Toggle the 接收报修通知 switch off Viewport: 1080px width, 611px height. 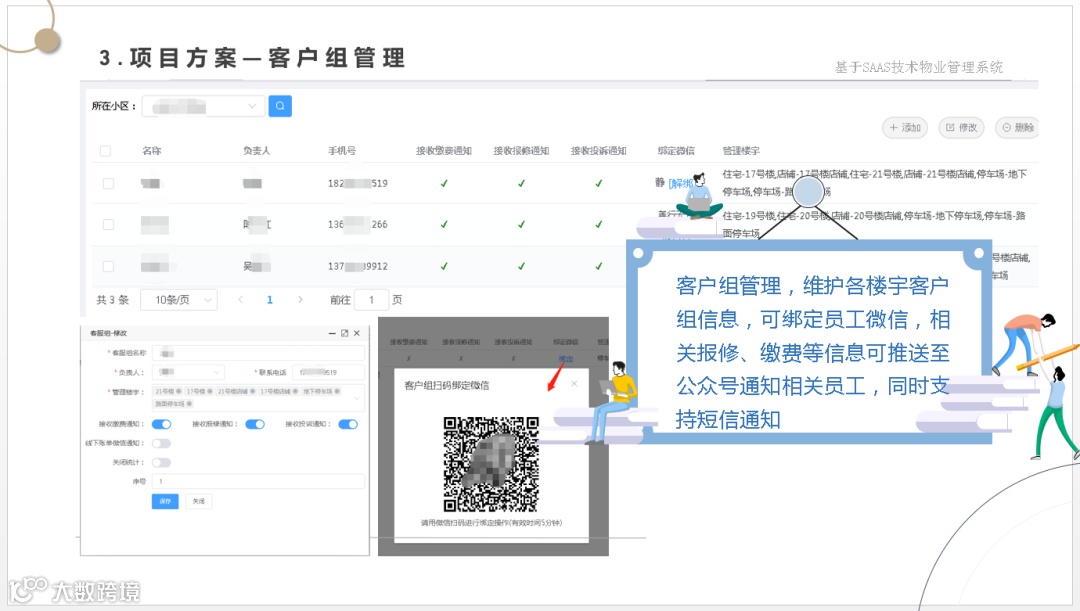(x=255, y=424)
